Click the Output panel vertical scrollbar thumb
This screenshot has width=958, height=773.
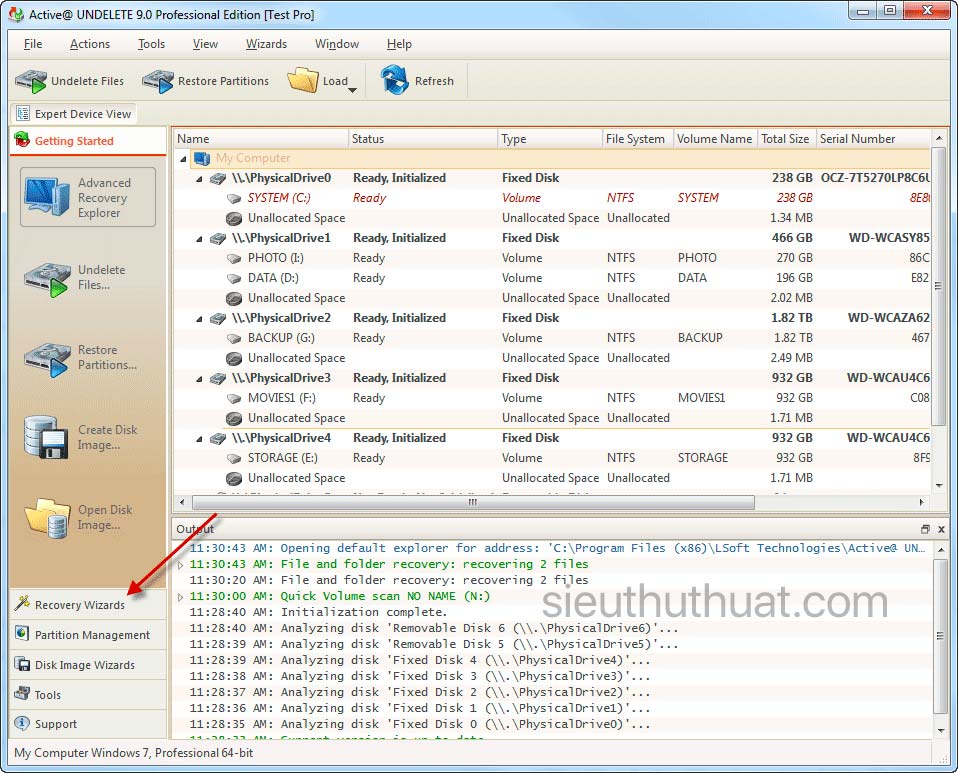point(941,636)
